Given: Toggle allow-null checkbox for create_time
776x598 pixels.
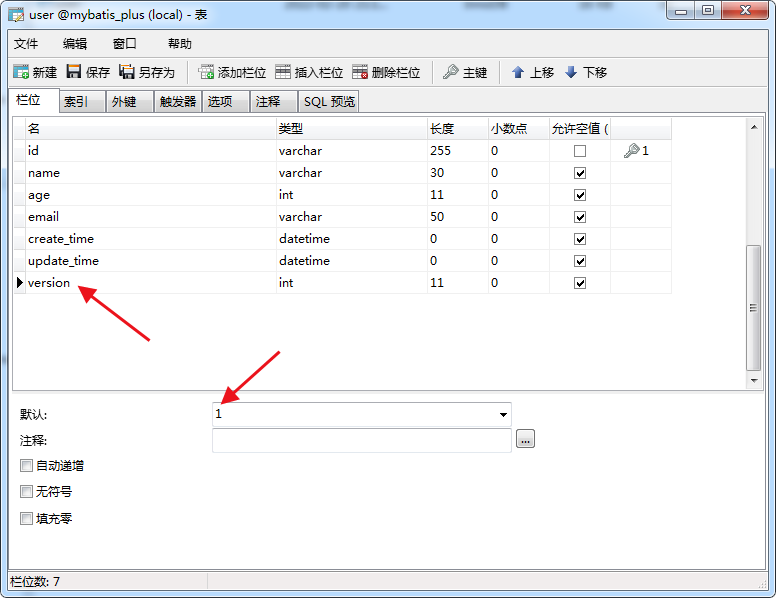Looking at the screenshot, I should (x=580, y=239).
